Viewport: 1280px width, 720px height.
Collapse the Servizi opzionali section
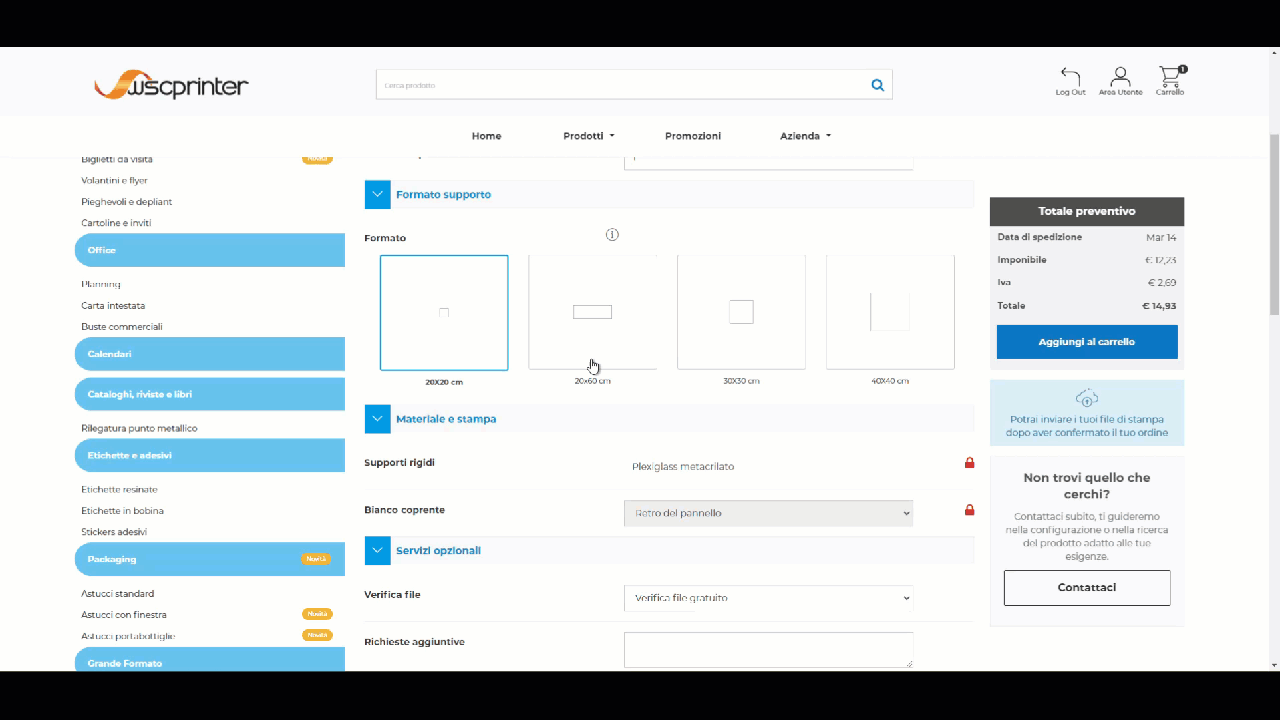(x=377, y=551)
